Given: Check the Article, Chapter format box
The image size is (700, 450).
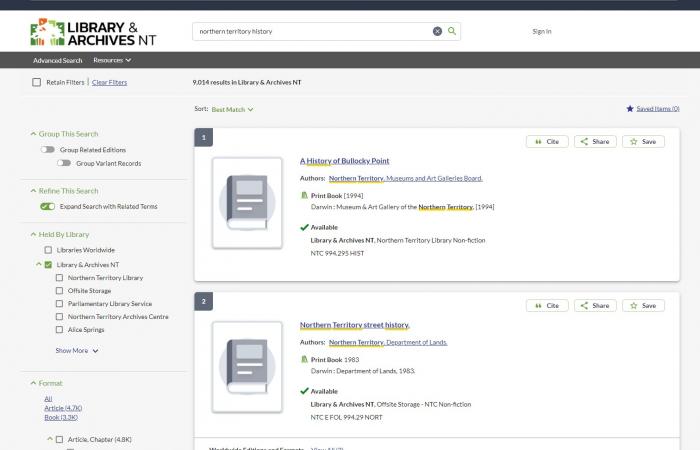Looking at the screenshot, I should click(x=59, y=439).
